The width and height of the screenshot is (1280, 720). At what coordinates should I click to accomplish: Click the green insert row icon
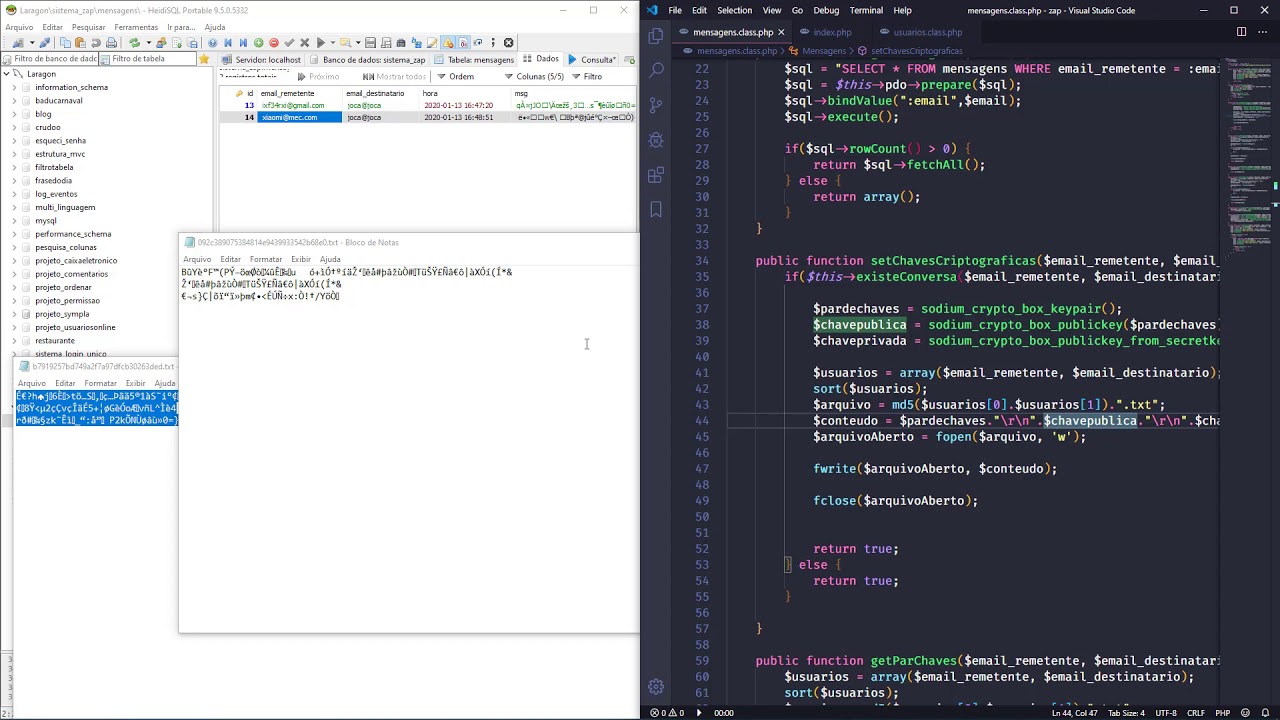click(x=258, y=43)
